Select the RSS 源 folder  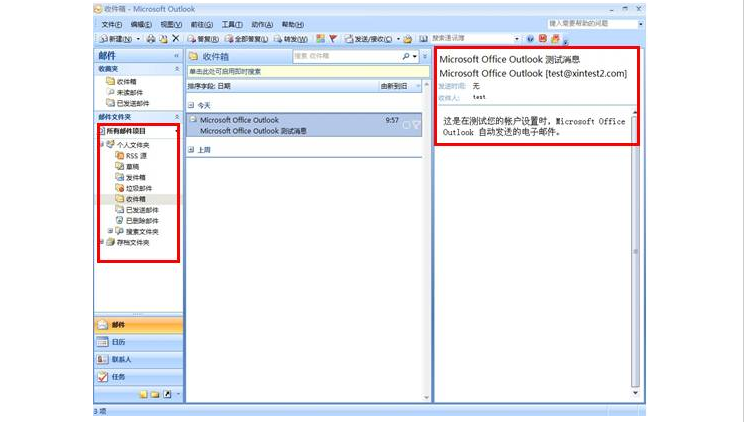[x=131, y=156]
